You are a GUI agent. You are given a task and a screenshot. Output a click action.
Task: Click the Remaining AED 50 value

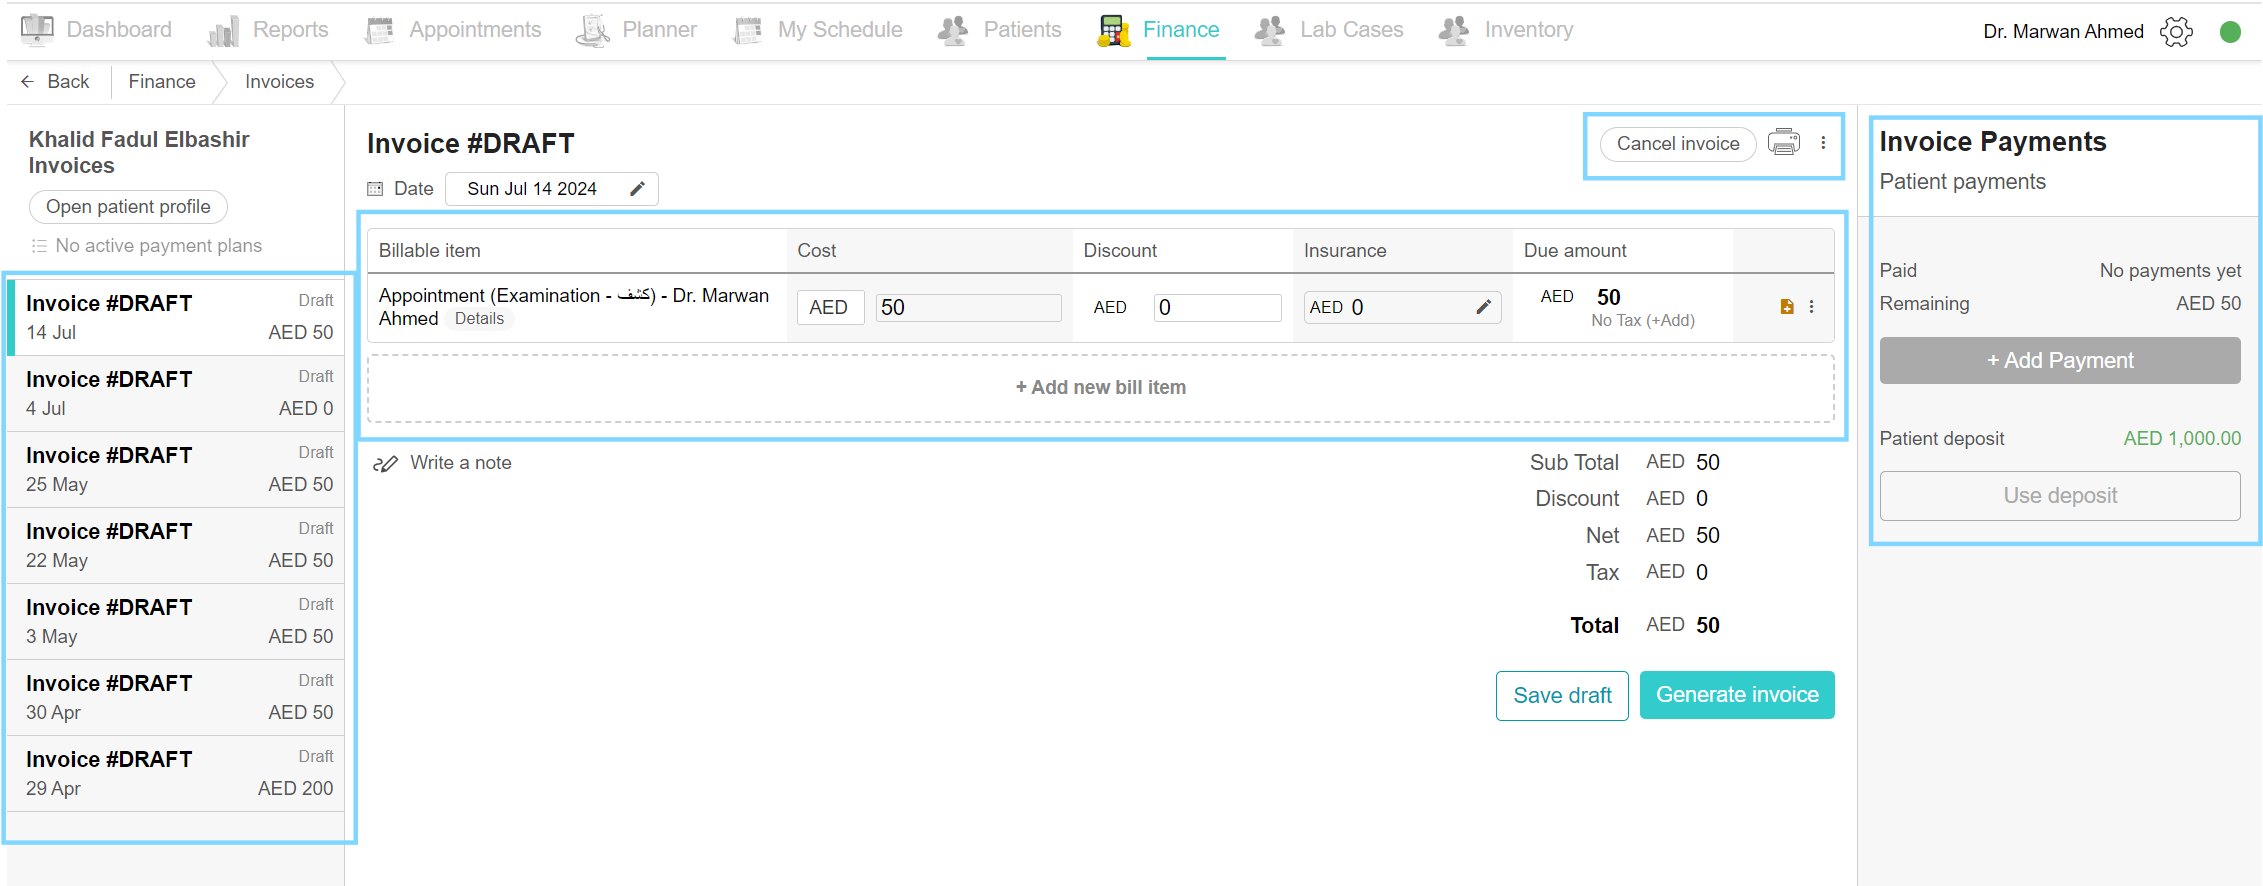click(x=2208, y=304)
